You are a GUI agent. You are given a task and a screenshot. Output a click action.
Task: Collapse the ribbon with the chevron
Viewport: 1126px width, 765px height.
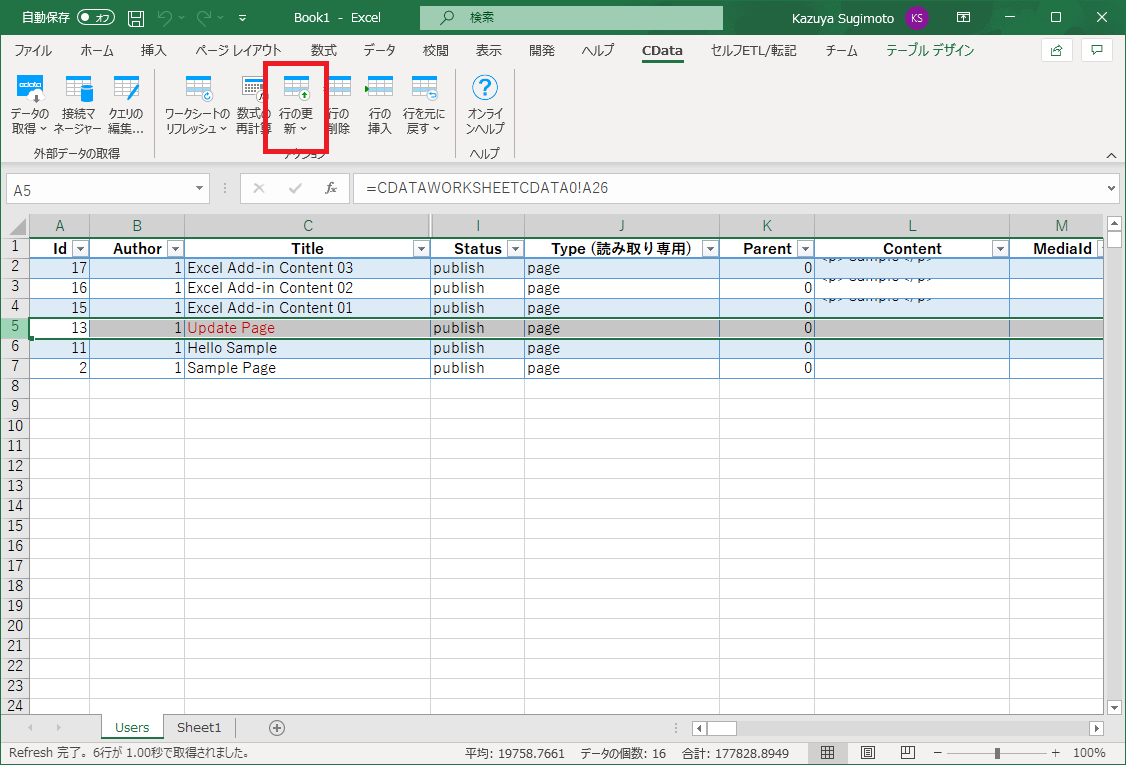coord(1111,155)
